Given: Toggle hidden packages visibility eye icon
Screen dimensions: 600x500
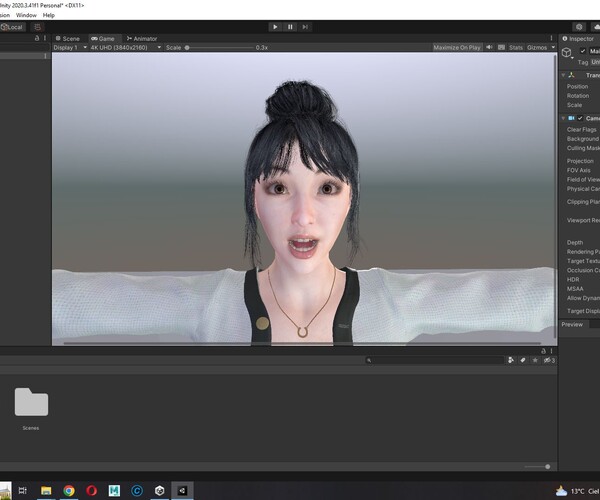Looking at the screenshot, I should coord(549,360).
